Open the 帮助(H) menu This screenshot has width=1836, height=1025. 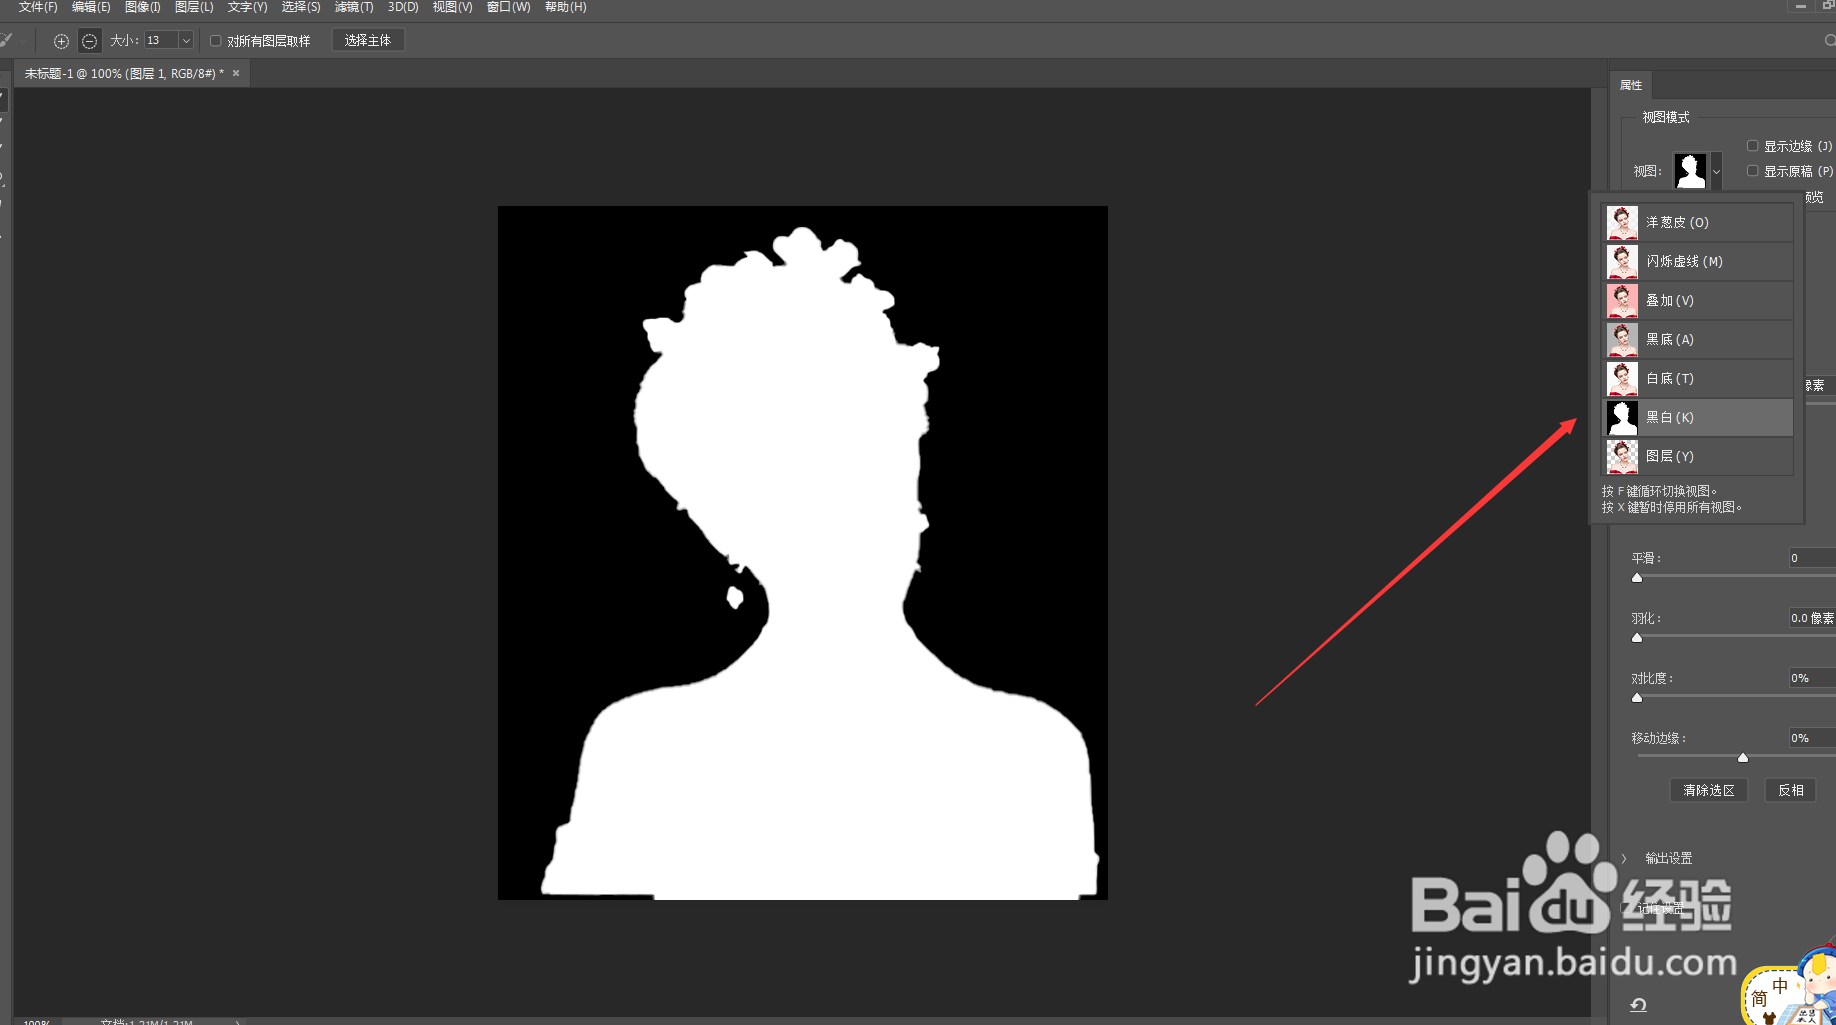click(x=565, y=7)
